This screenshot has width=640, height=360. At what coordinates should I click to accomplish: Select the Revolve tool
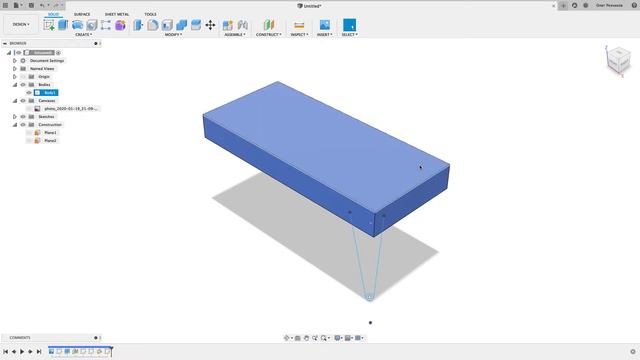pos(77,25)
